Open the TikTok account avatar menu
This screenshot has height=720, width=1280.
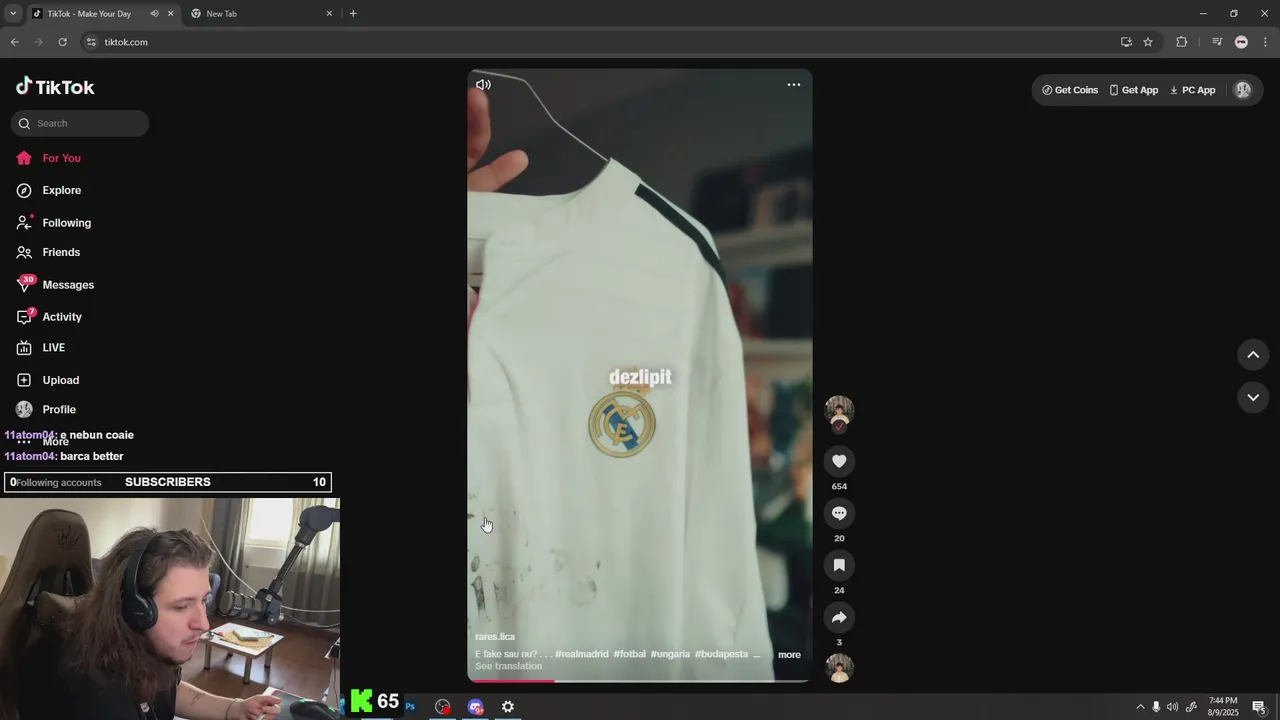[x=1243, y=90]
